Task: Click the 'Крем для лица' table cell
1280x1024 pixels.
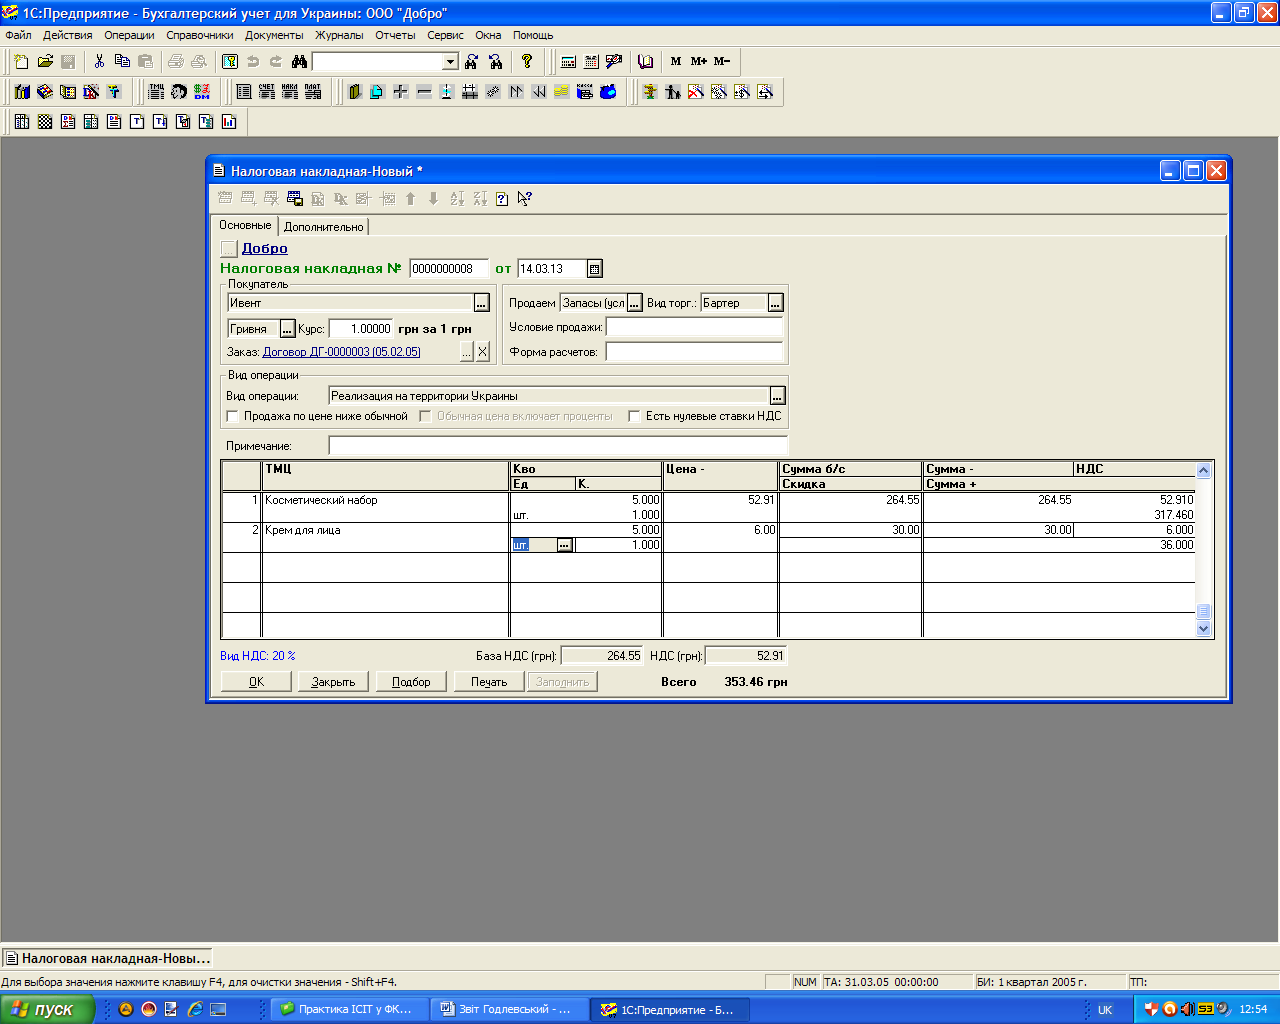Action: [x=386, y=530]
